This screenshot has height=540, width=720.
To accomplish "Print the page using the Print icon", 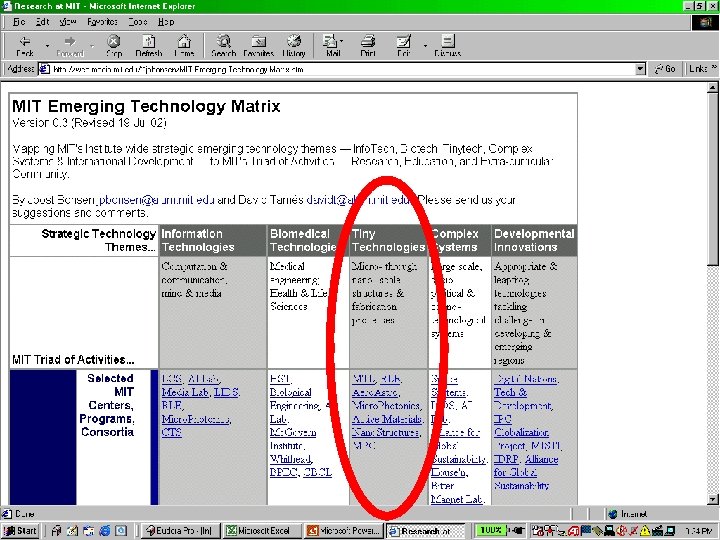I will pos(368,46).
